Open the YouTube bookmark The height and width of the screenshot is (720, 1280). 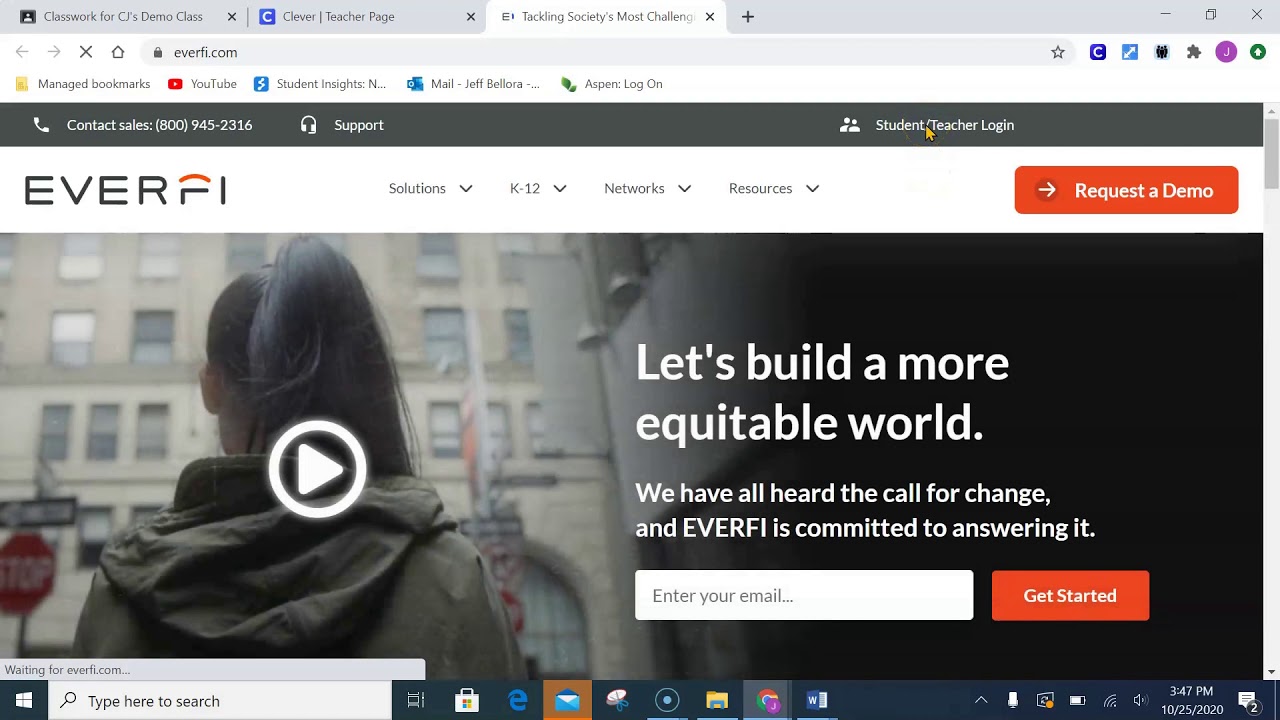click(x=203, y=84)
